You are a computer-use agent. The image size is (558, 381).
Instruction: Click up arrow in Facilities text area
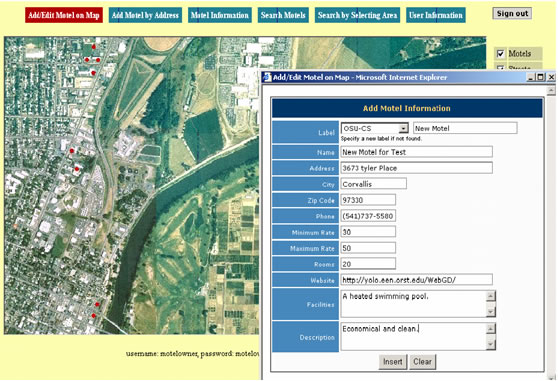[x=490, y=296]
